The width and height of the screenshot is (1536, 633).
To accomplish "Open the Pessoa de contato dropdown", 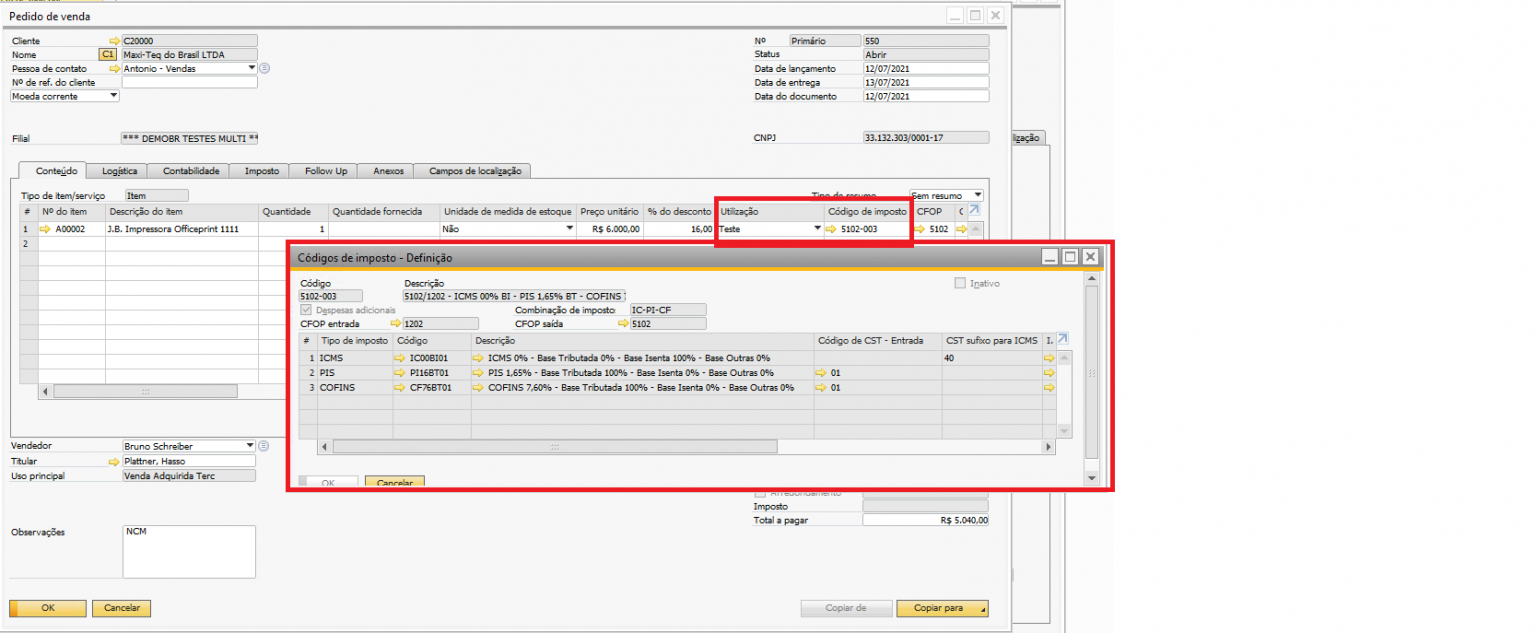I will (251, 69).
